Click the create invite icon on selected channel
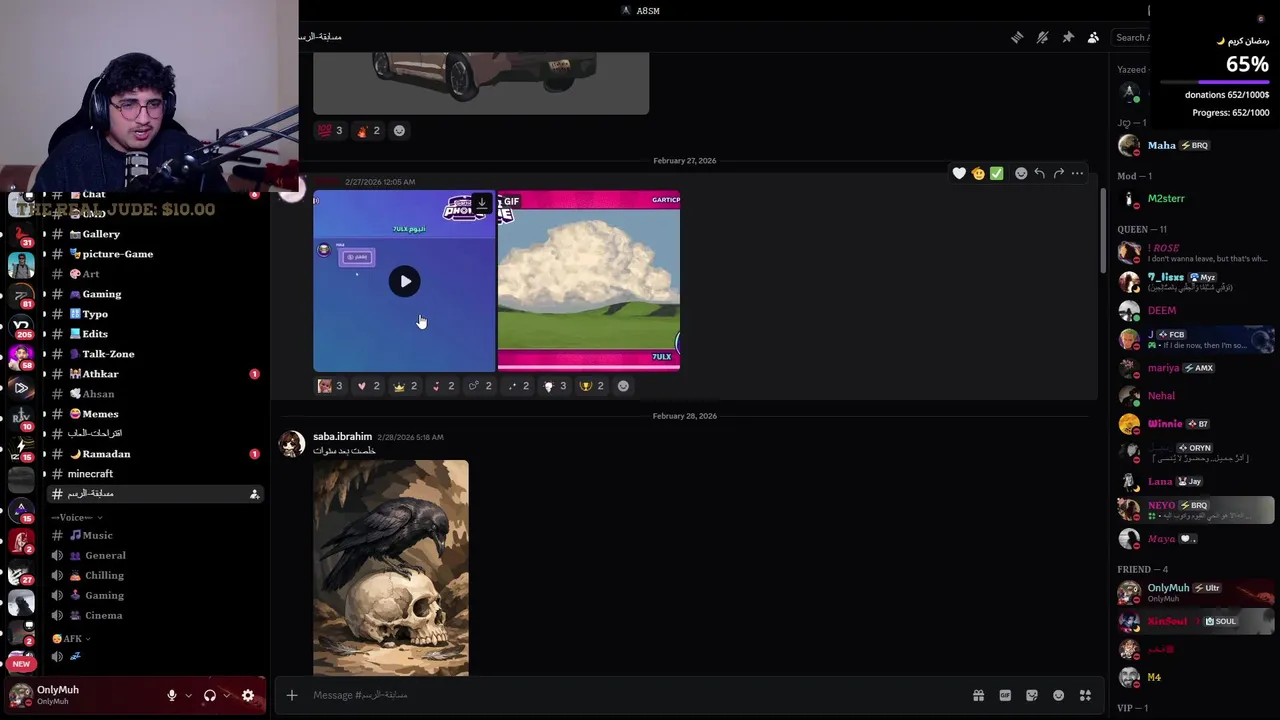The width and height of the screenshot is (1280, 720). pos(254,494)
